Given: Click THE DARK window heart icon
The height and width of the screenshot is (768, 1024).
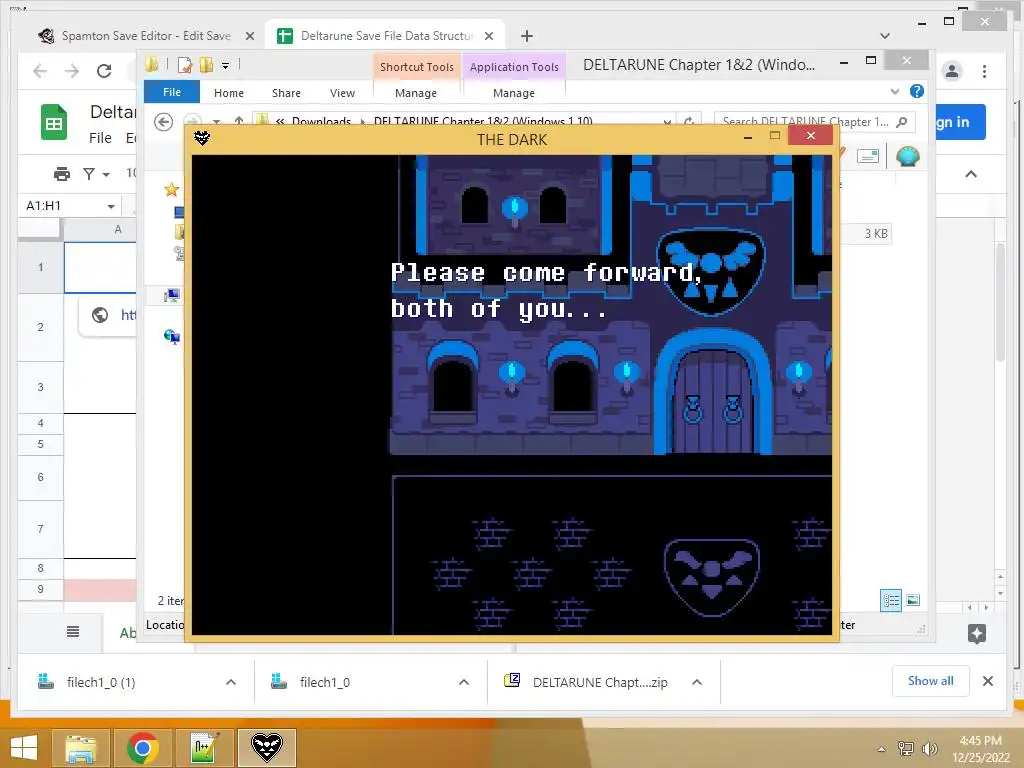Looking at the screenshot, I should tap(202, 138).
